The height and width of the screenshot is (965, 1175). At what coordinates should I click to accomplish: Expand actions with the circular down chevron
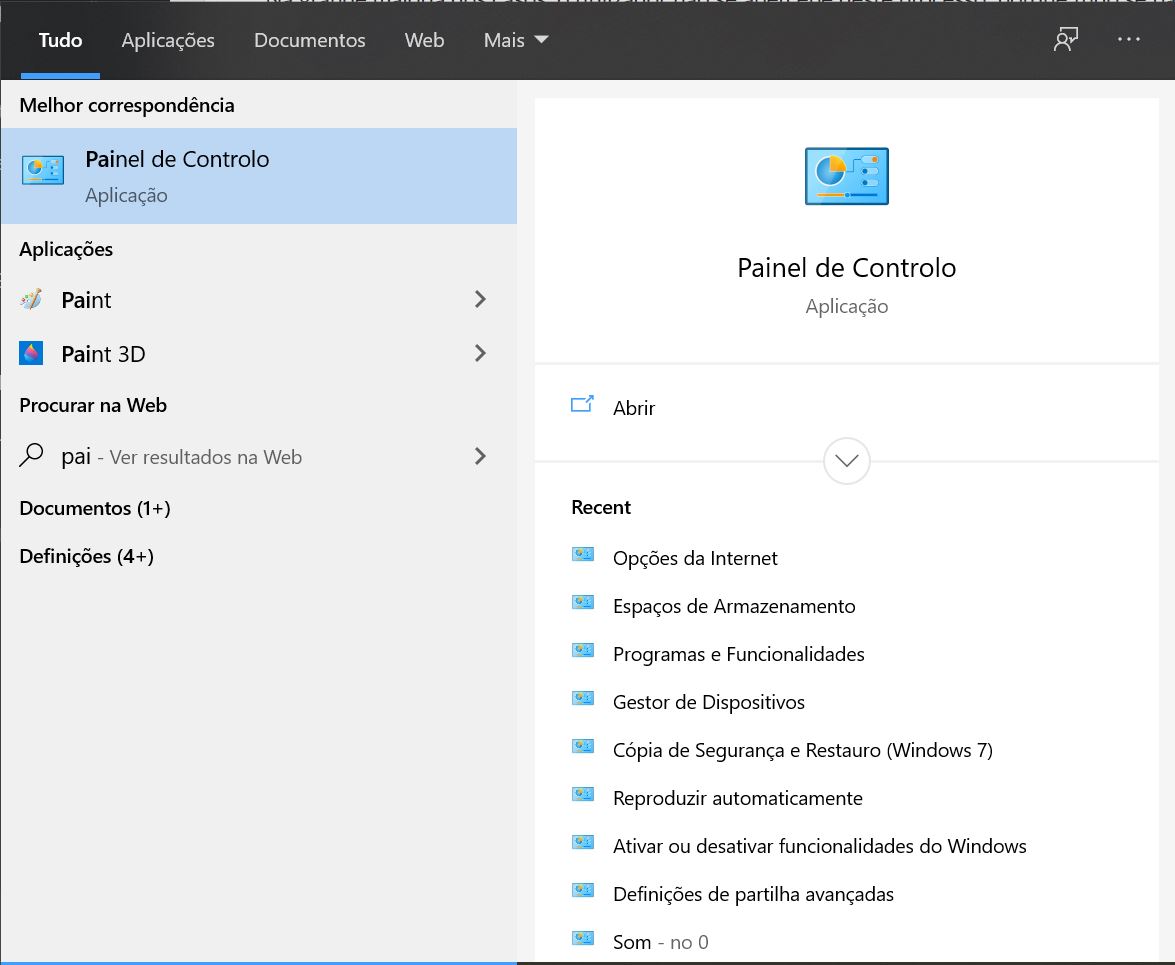[x=846, y=461]
